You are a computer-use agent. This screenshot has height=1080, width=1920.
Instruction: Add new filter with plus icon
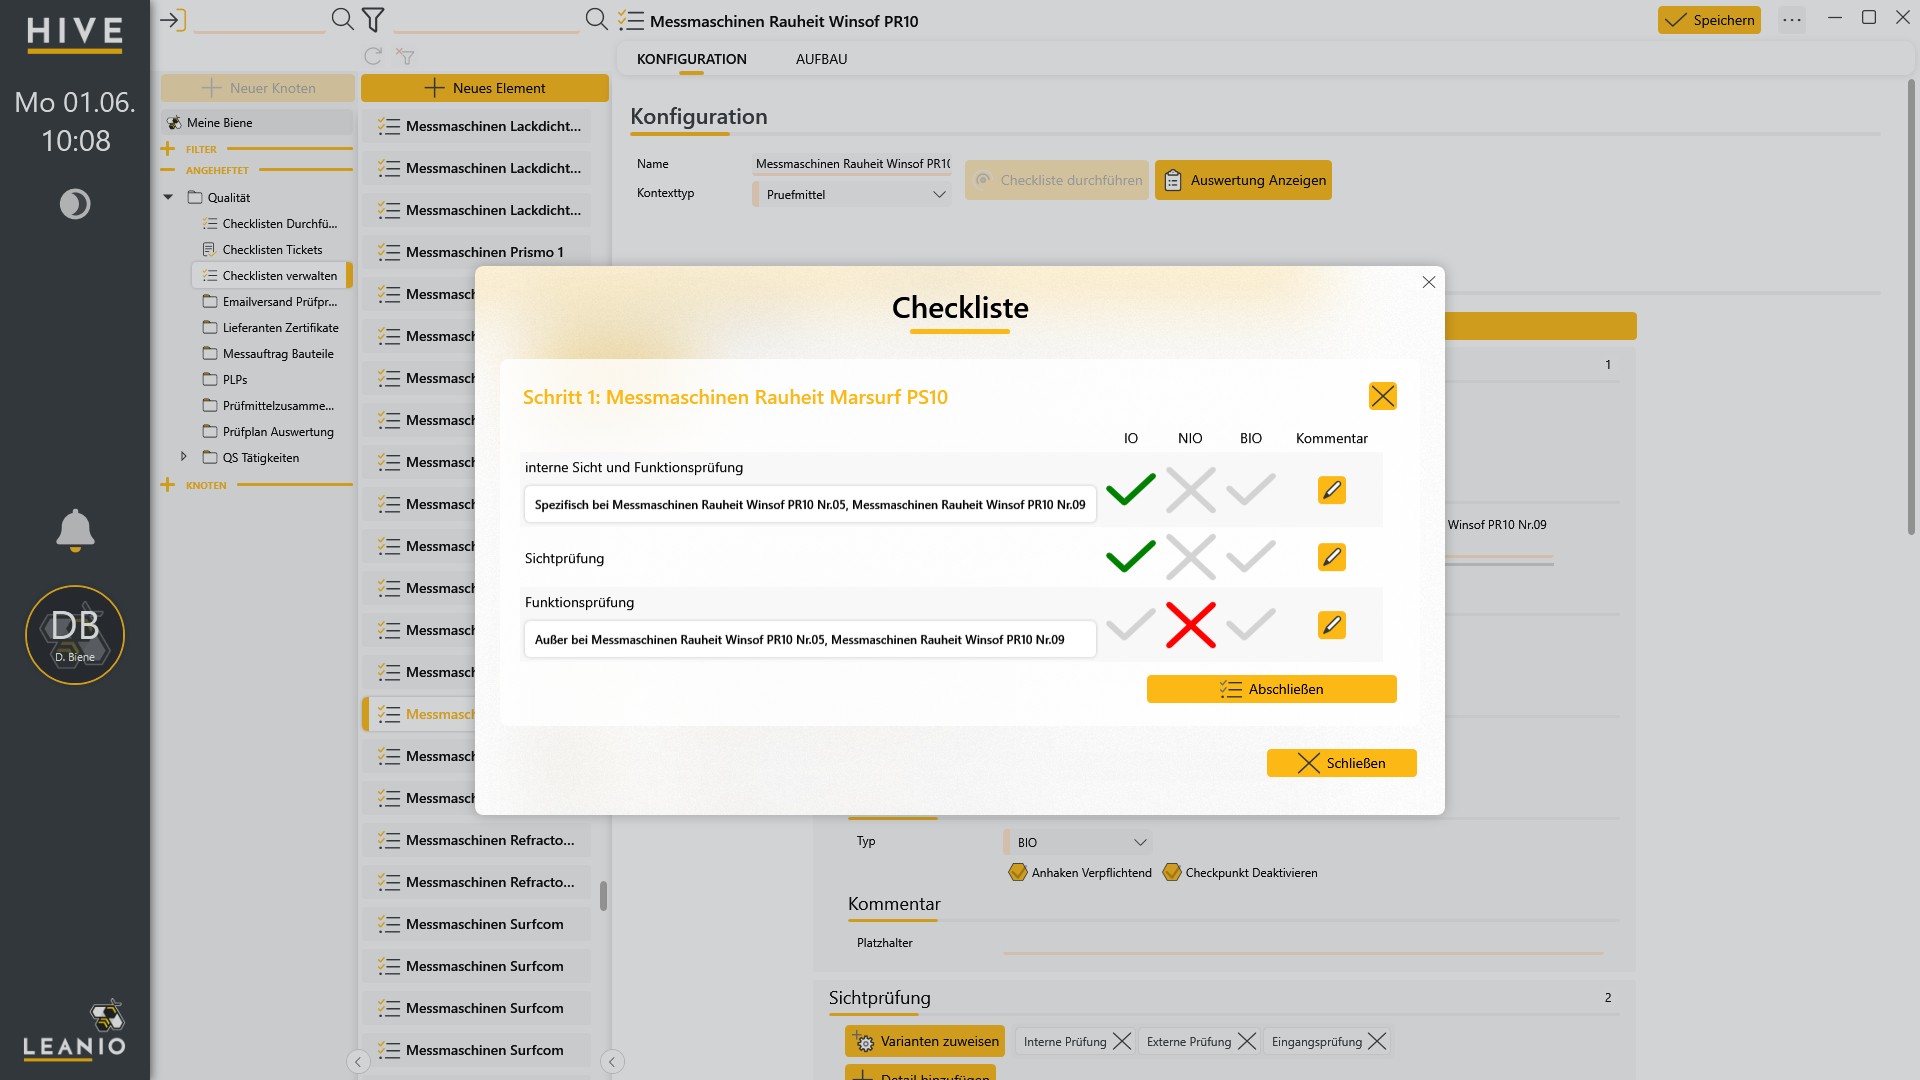click(167, 149)
